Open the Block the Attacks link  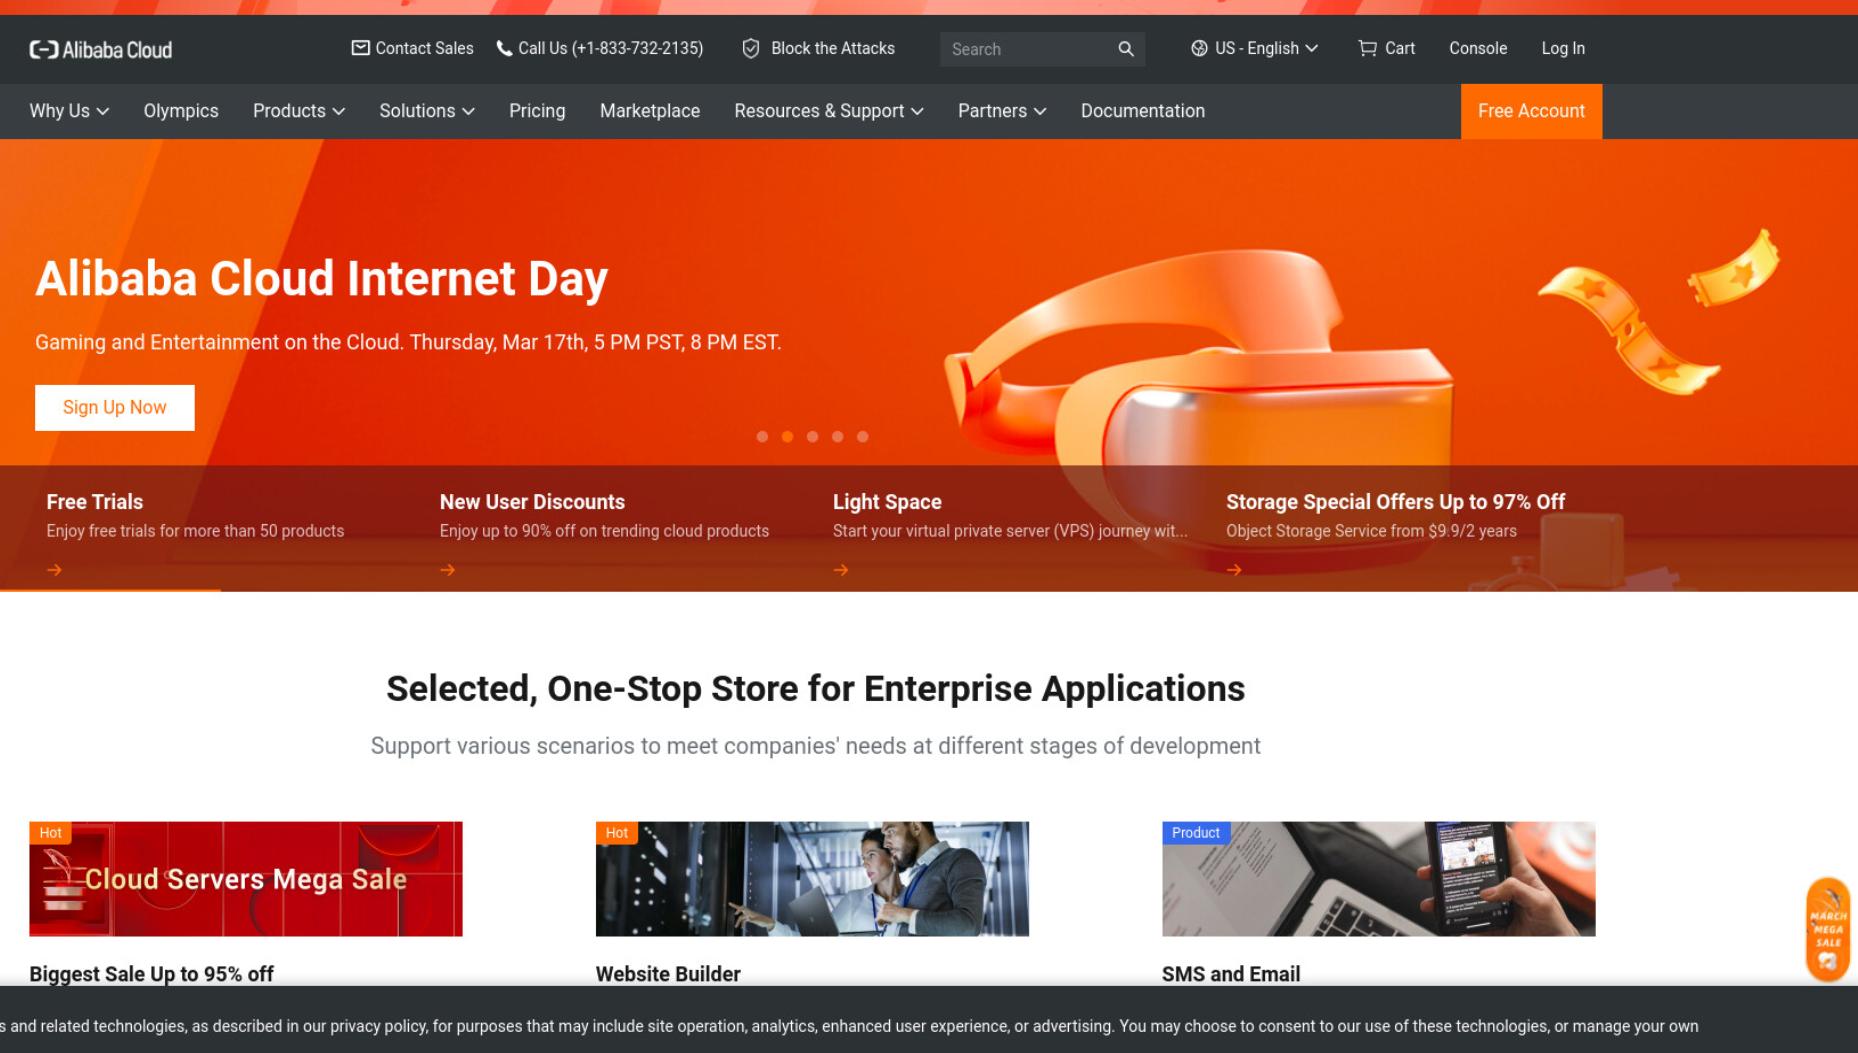pos(833,48)
